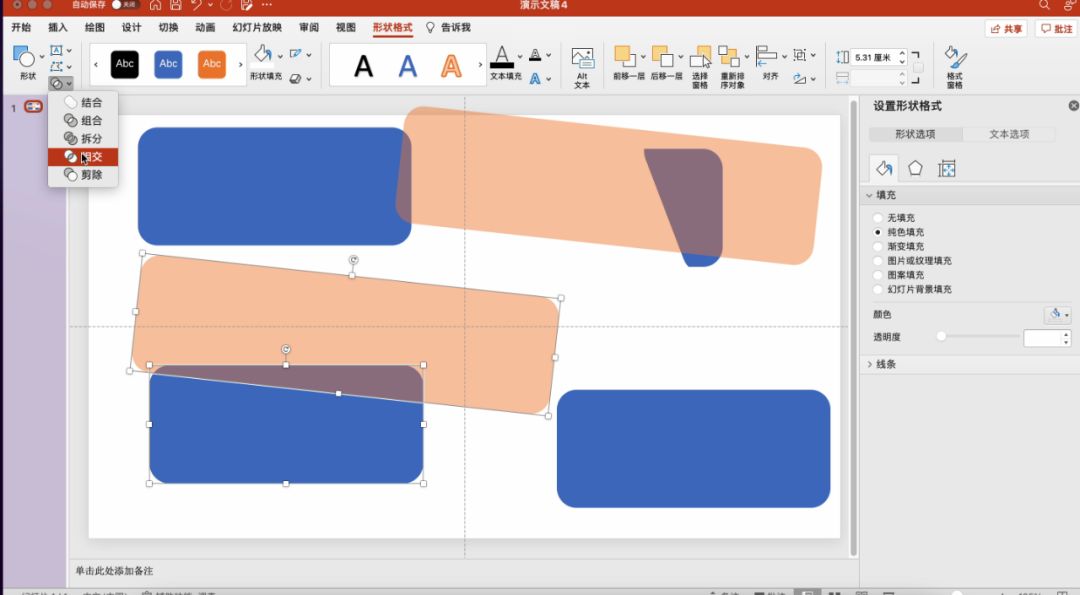
Task: Toggle the lock aspect ratio checkbox
Action: [x=918, y=67]
